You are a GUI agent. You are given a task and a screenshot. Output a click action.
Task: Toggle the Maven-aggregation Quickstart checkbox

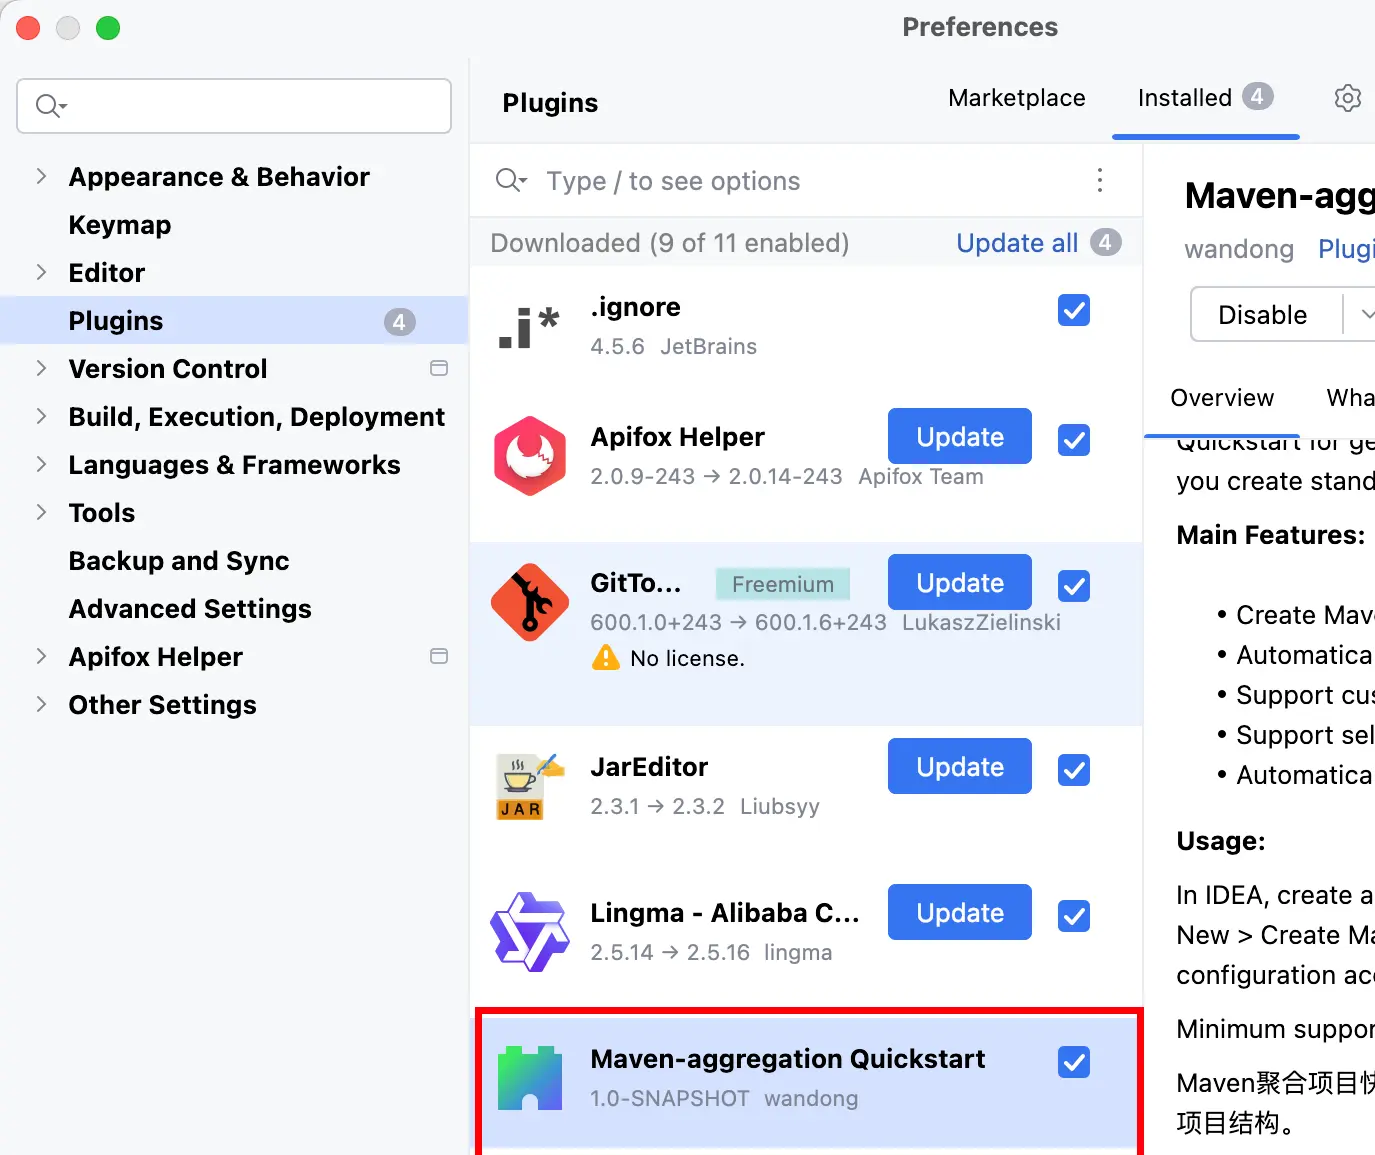click(1074, 1062)
